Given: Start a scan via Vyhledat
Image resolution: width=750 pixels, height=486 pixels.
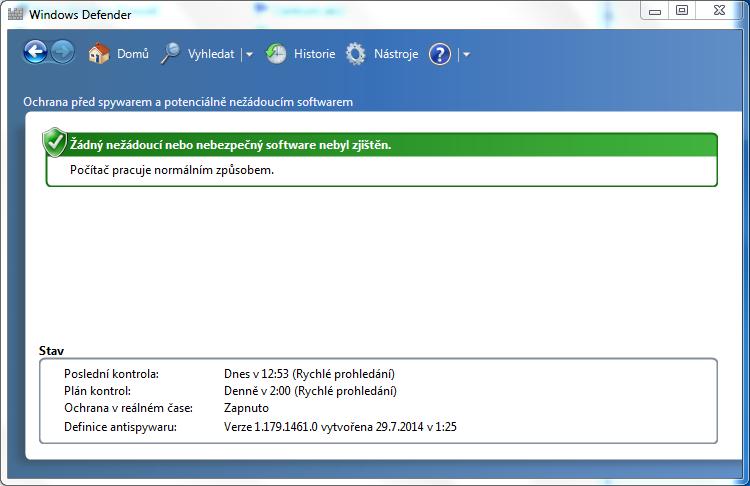Looking at the screenshot, I should pos(211,54).
